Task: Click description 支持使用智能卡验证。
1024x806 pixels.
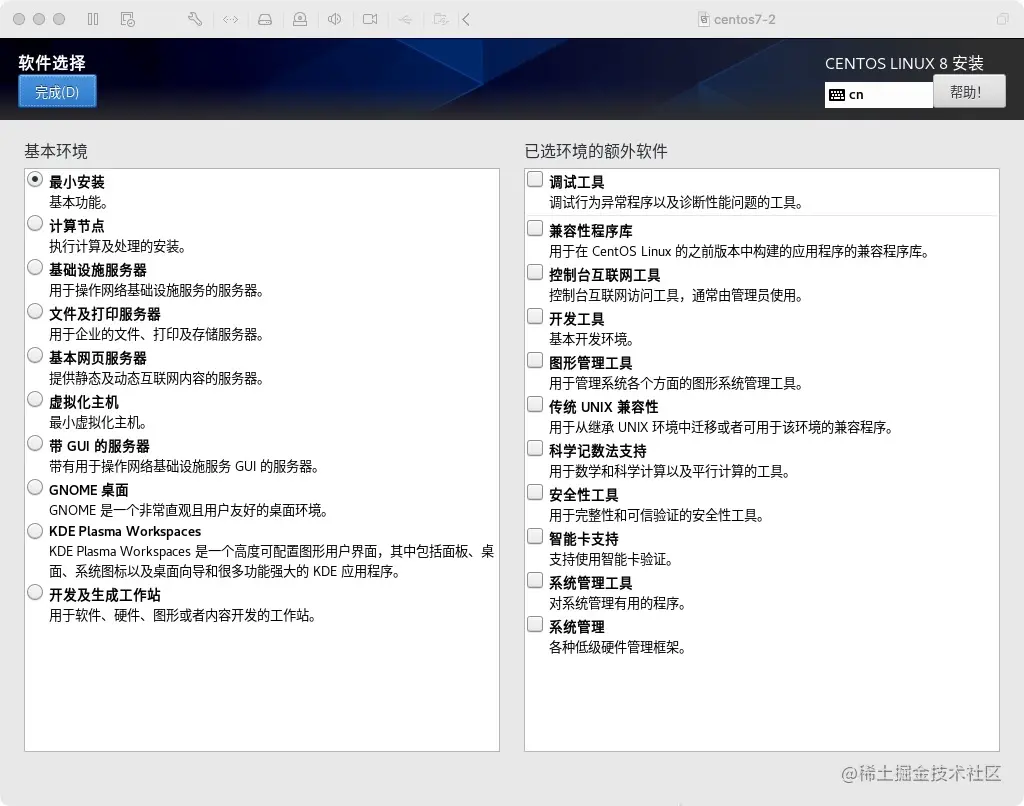Action: (x=611, y=559)
